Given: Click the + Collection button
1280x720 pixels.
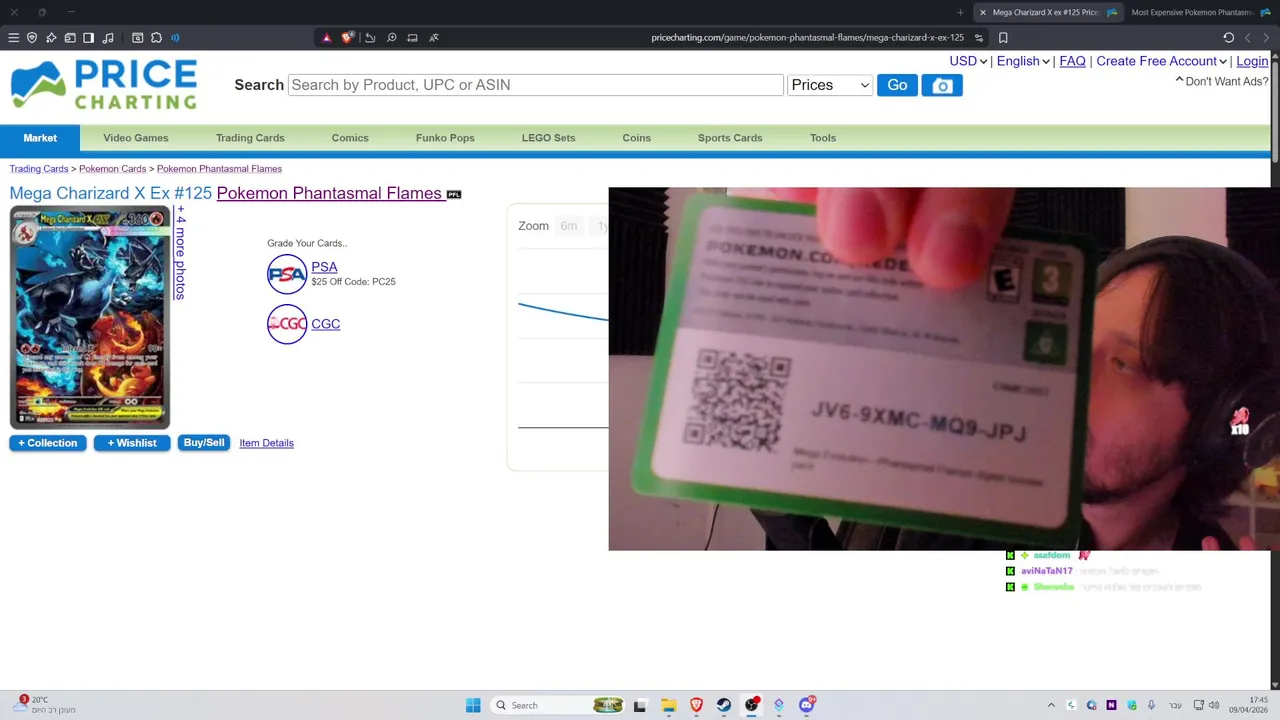Looking at the screenshot, I should coord(48,443).
